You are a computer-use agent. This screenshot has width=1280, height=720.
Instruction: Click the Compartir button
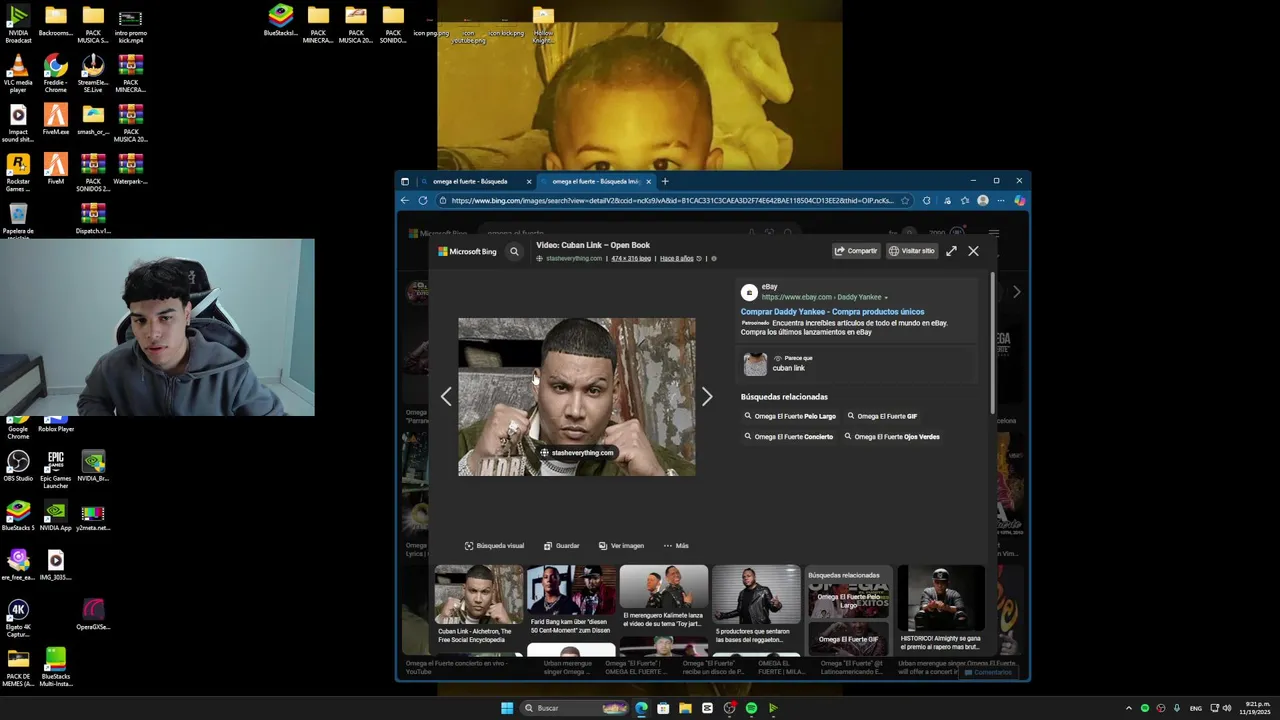coord(856,251)
